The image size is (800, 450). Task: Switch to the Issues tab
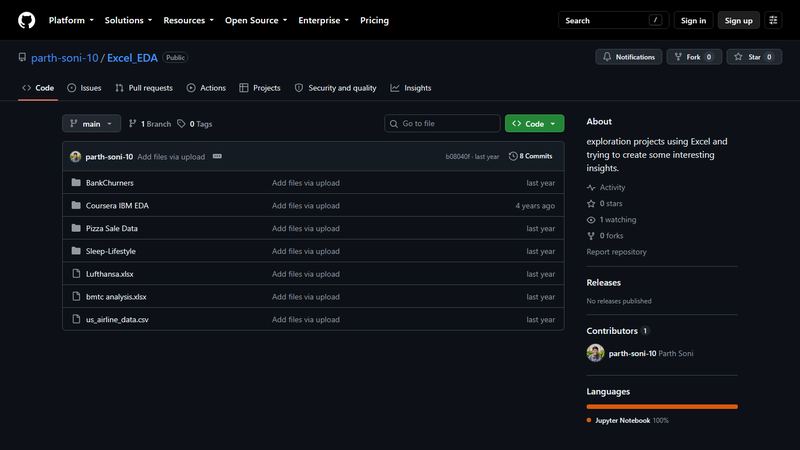[x=84, y=88]
